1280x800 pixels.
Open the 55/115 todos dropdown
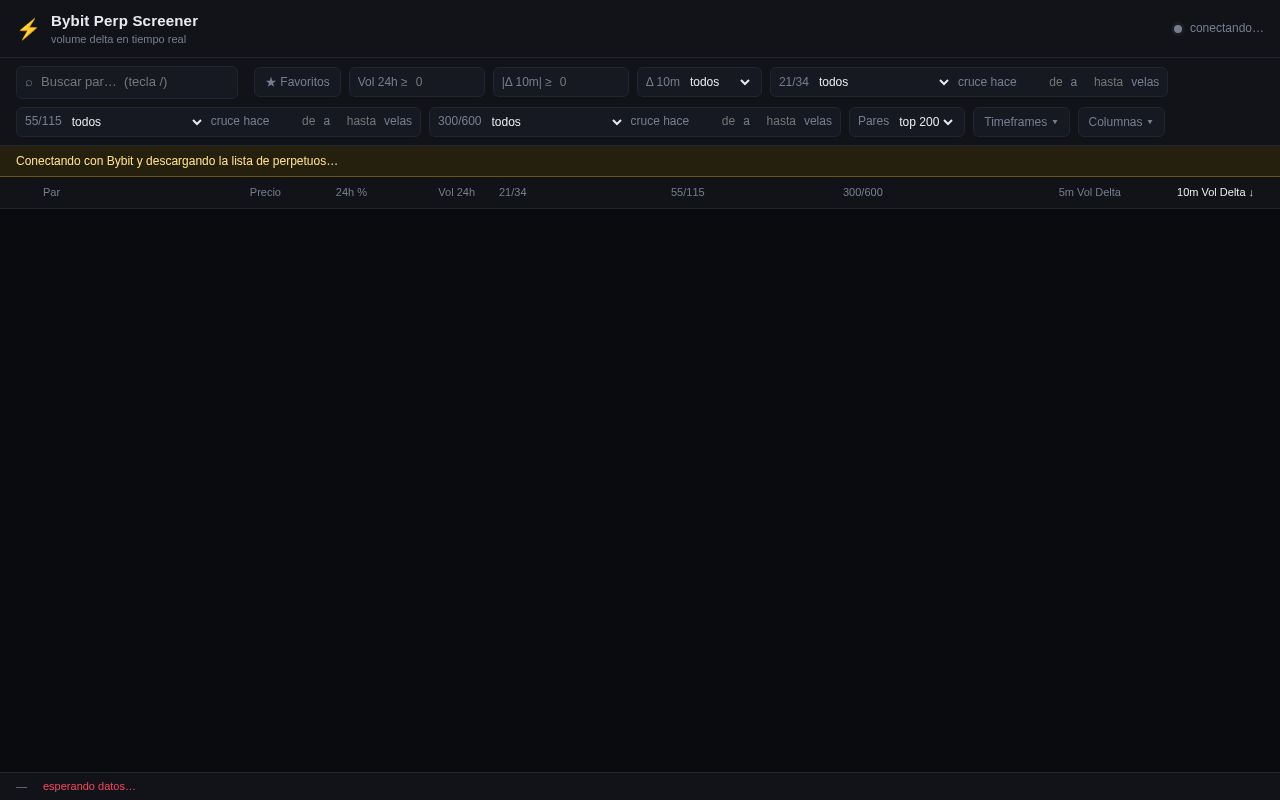point(136,122)
